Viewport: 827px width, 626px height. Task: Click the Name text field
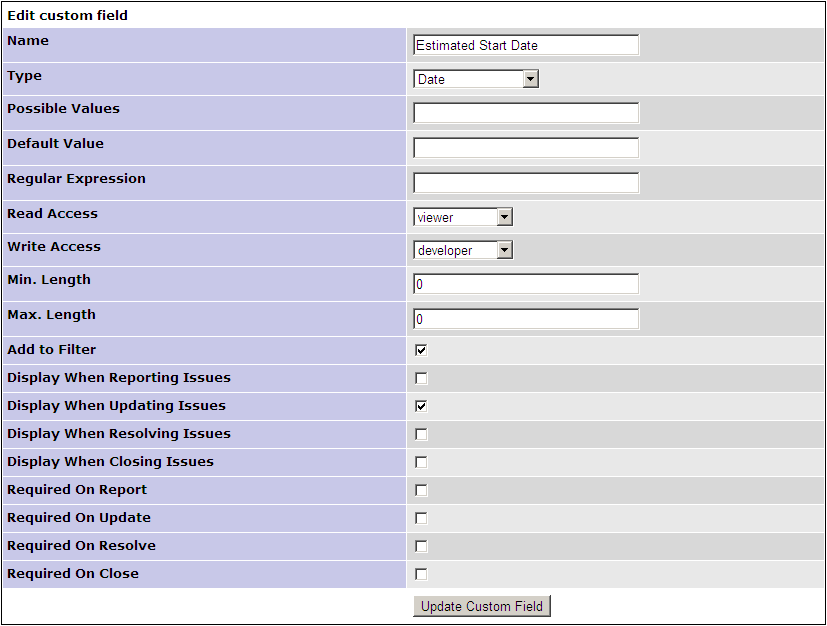tap(525, 45)
